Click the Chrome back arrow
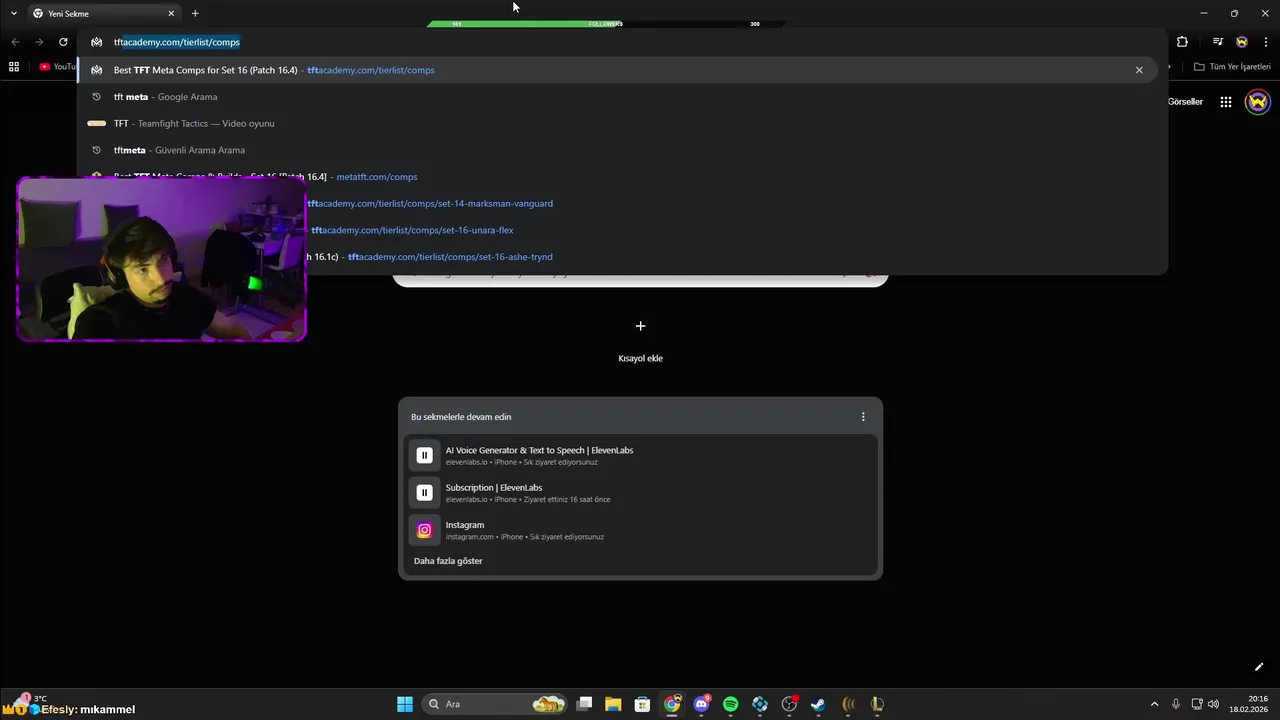The image size is (1280, 720). (x=15, y=42)
